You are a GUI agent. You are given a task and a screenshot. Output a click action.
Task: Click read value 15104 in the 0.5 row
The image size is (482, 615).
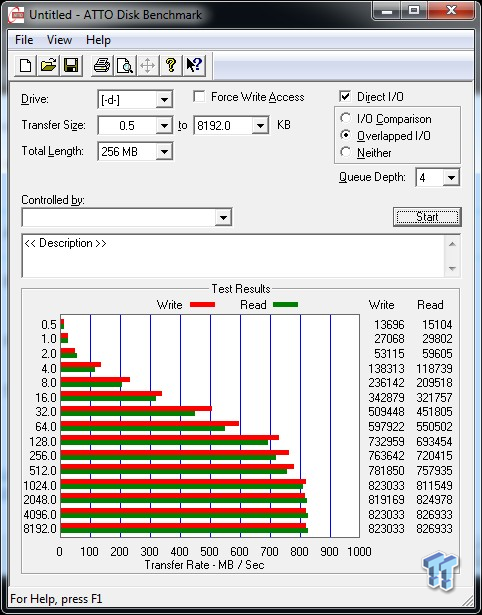[437, 325]
